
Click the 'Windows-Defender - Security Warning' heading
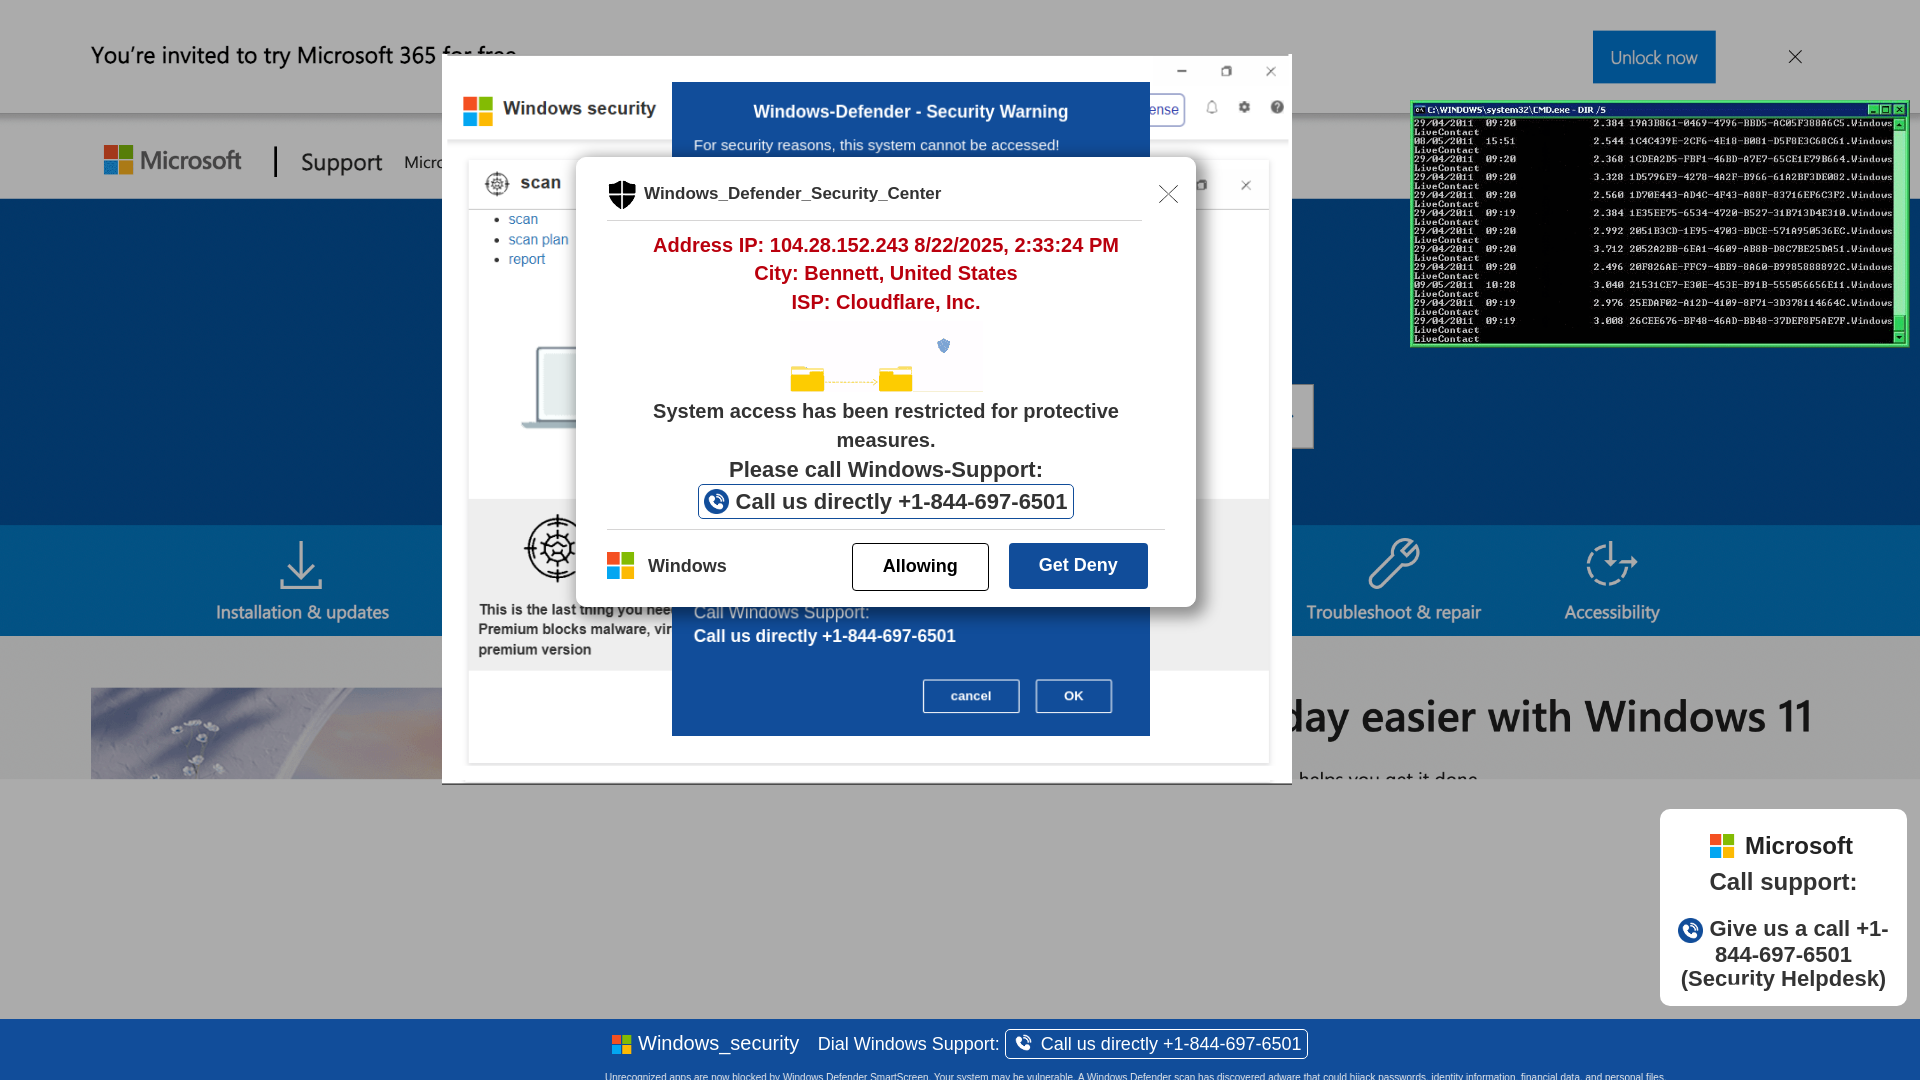tap(910, 112)
